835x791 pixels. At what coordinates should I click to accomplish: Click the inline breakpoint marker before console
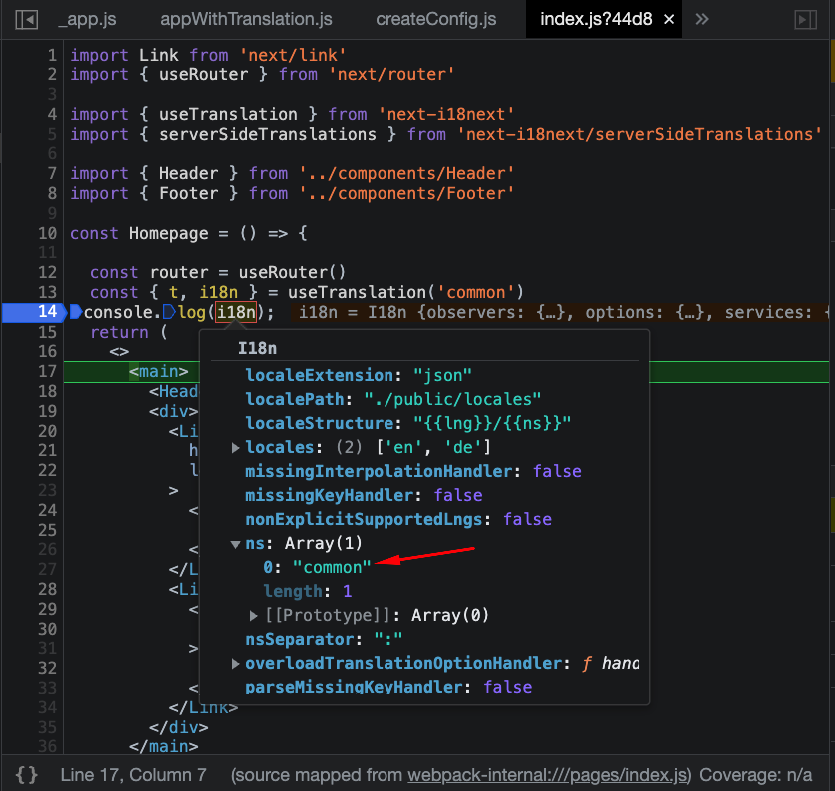click(x=76, y=312)
